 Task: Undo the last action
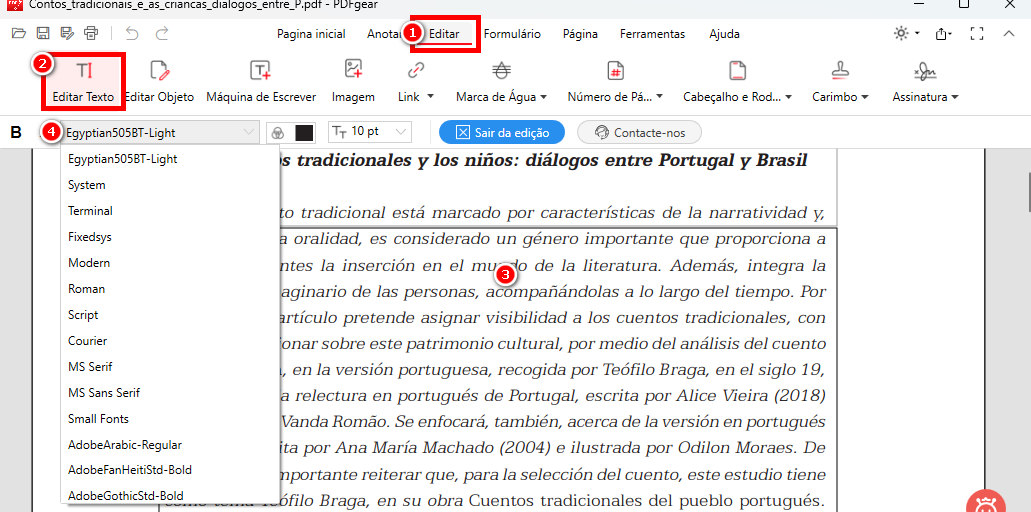132,33
